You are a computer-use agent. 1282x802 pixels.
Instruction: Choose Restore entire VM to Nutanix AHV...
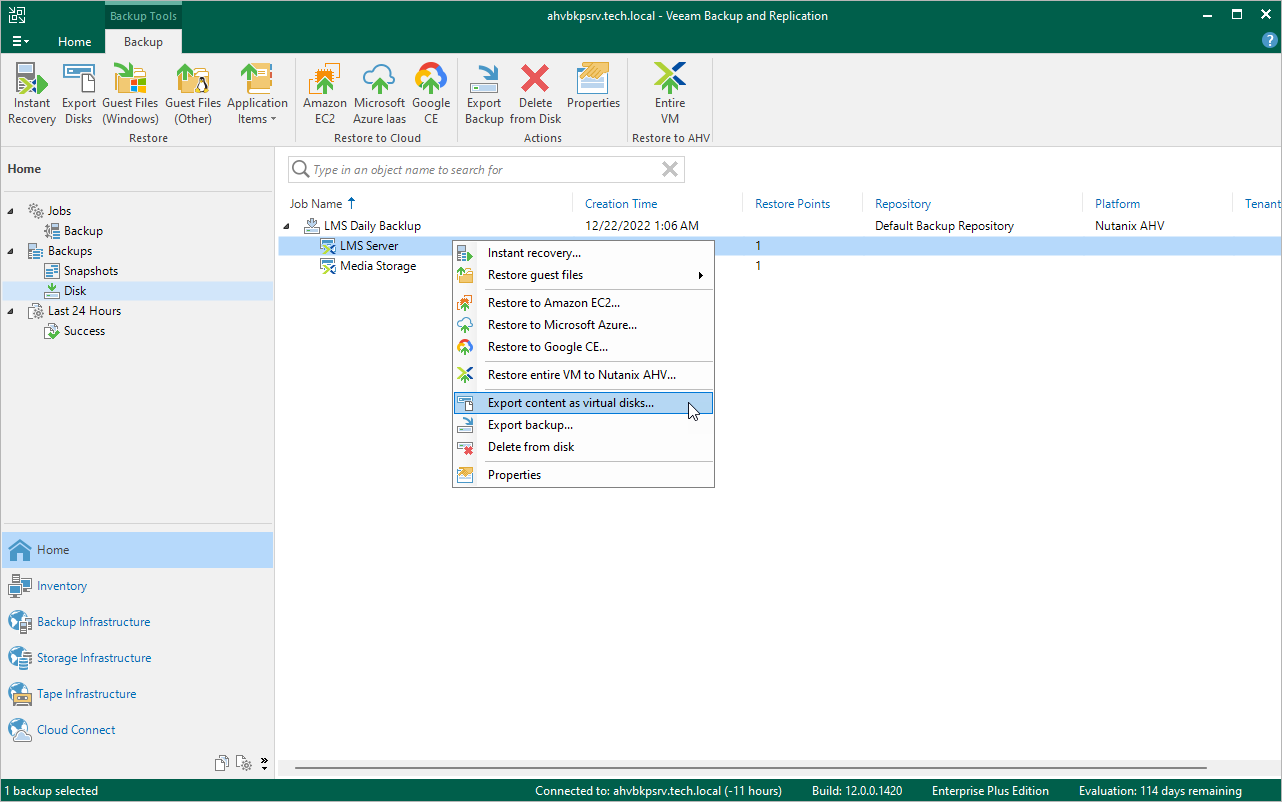tap(584, 375)
